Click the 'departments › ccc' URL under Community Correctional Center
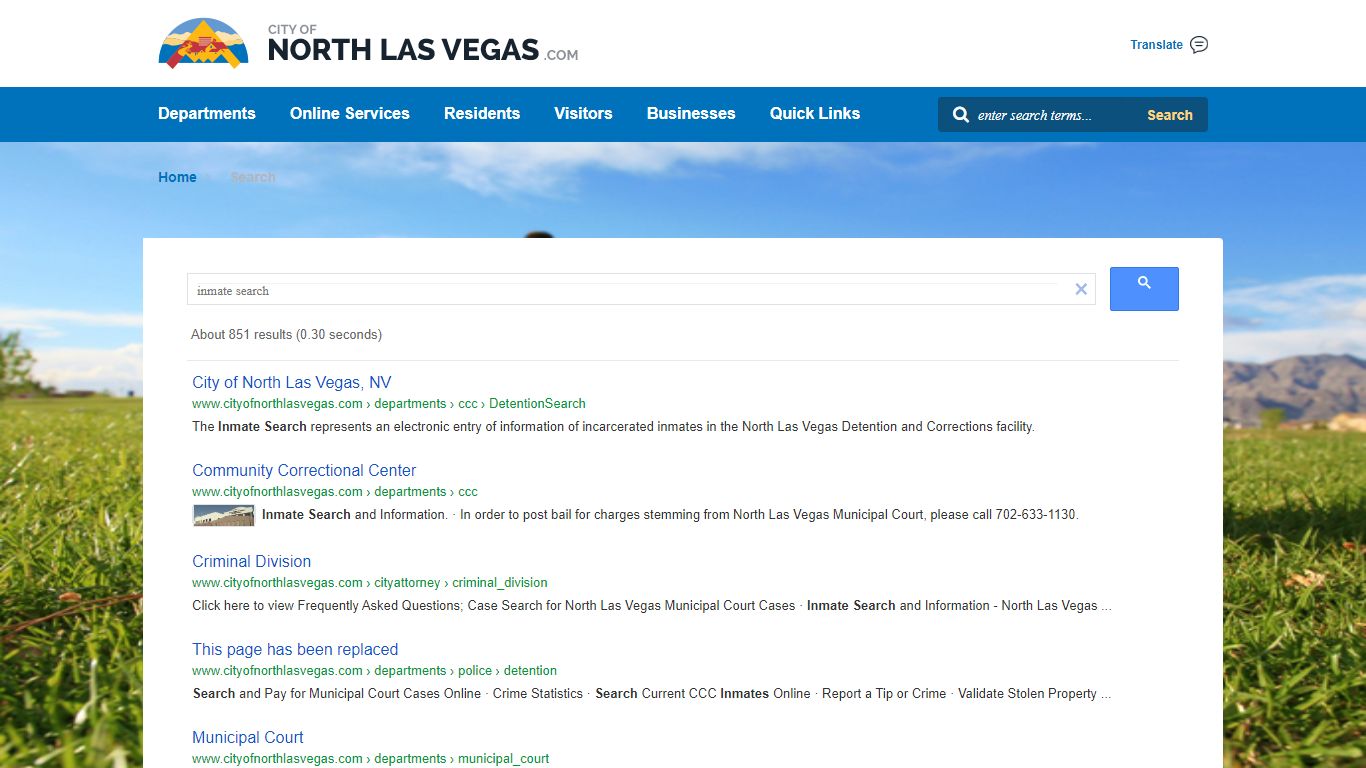The image size is (1366, 768). (x=335, y=492)
